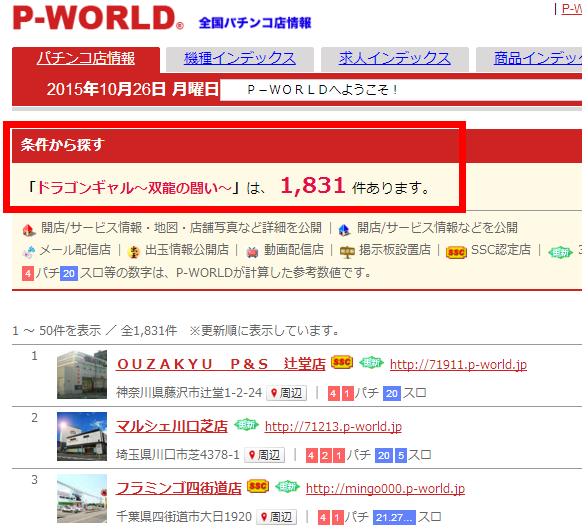Viewport: 582px width, 526px height.
Task: Click address 千葉県四街道市大日1920
Action: (184, 517)
